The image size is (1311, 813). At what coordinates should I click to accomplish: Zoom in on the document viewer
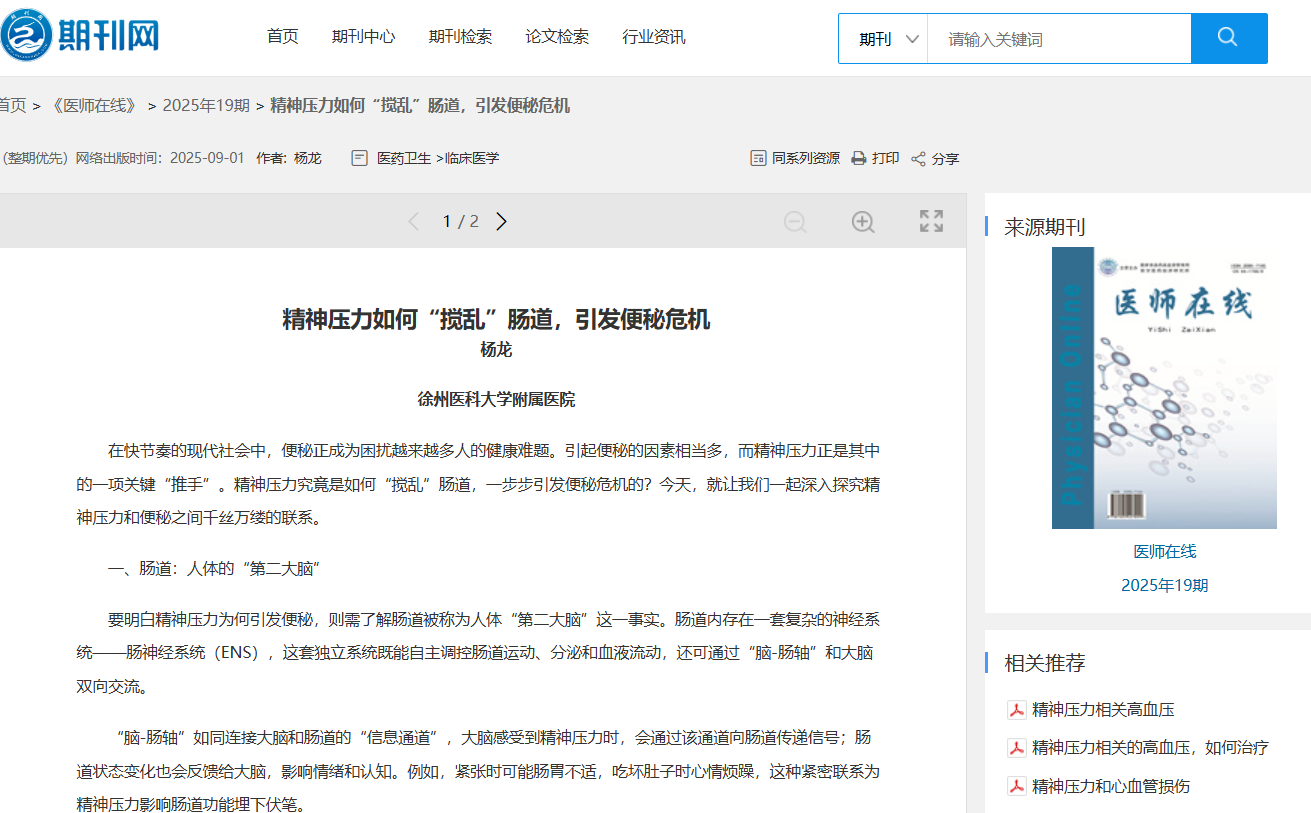coord(863,222)
